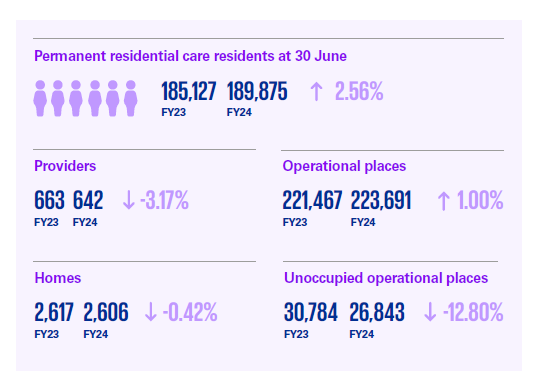Screen dimensions: 538x389
Task: Click the up arrow beside 2.56%
Action: point(316,92)
